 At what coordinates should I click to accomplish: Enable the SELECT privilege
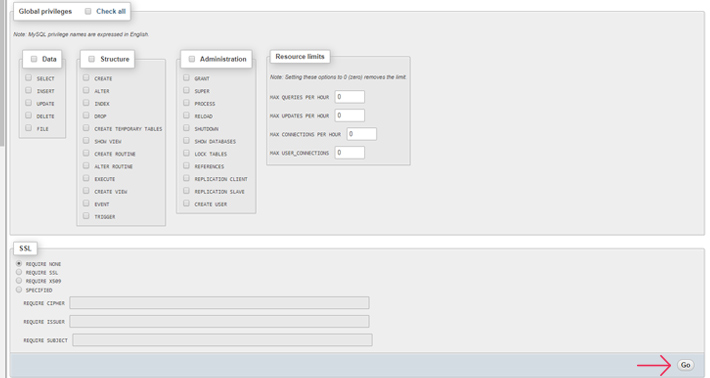click(x=29, y=78)
